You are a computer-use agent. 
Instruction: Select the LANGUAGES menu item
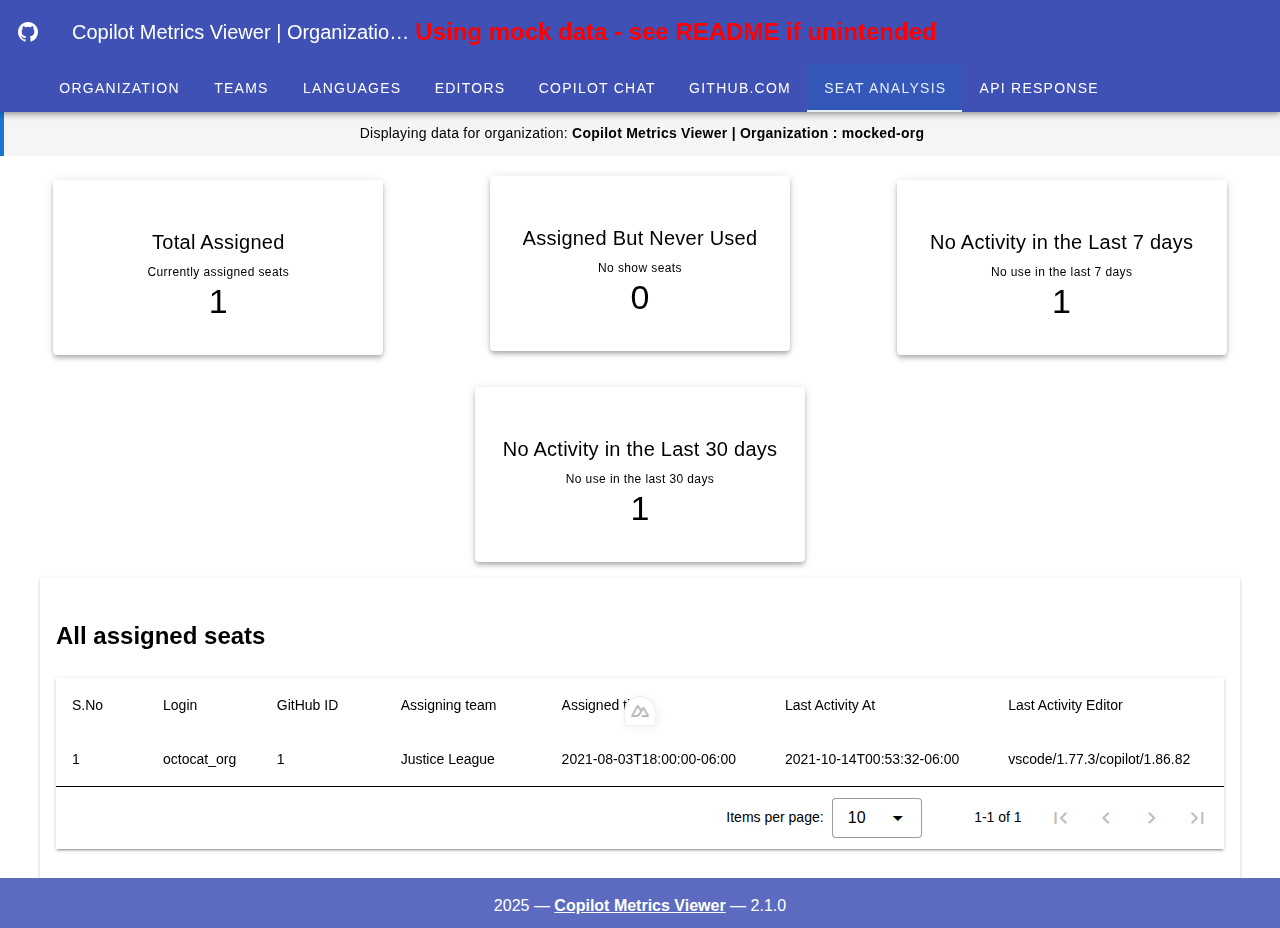pos(351,87)
